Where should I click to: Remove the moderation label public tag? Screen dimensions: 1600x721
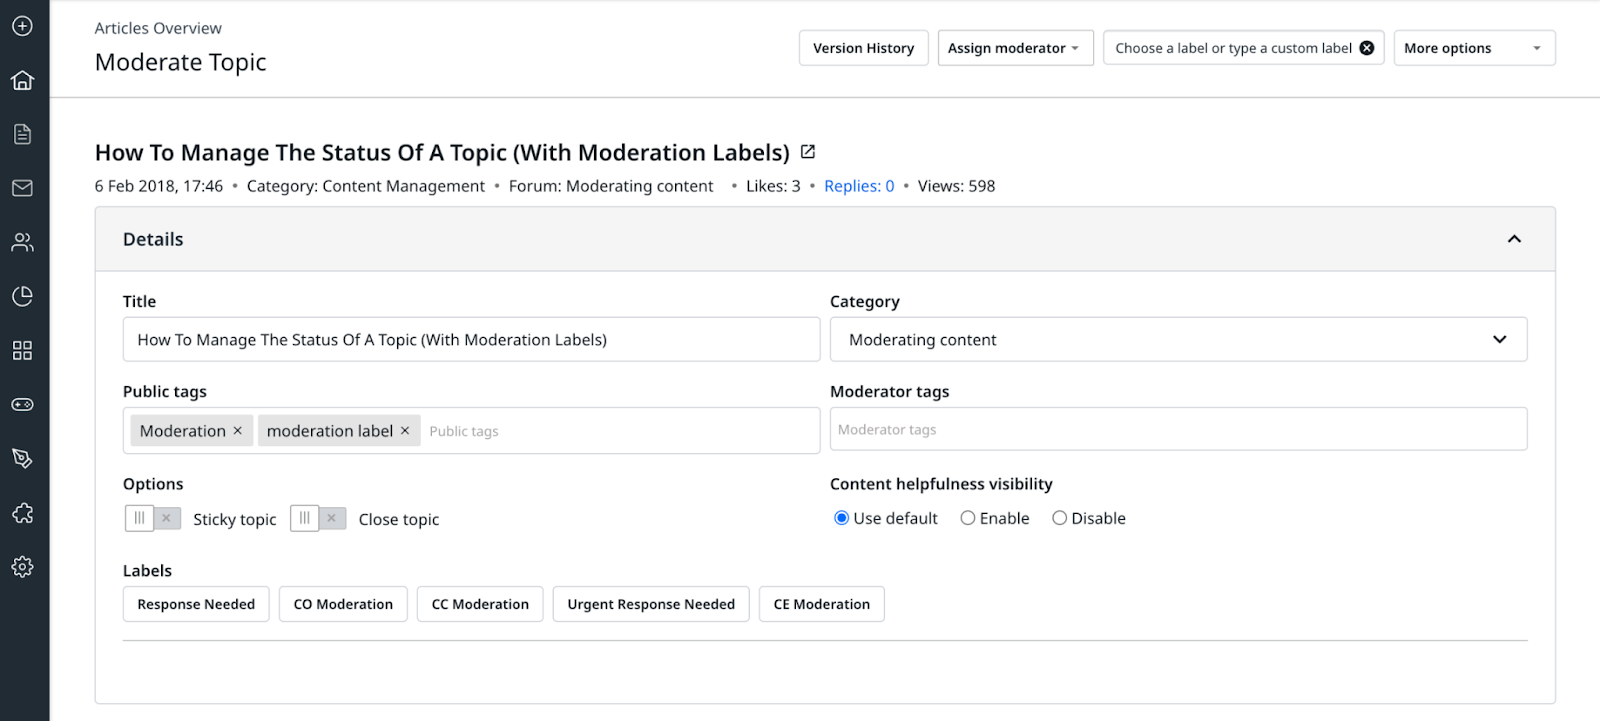405,431
